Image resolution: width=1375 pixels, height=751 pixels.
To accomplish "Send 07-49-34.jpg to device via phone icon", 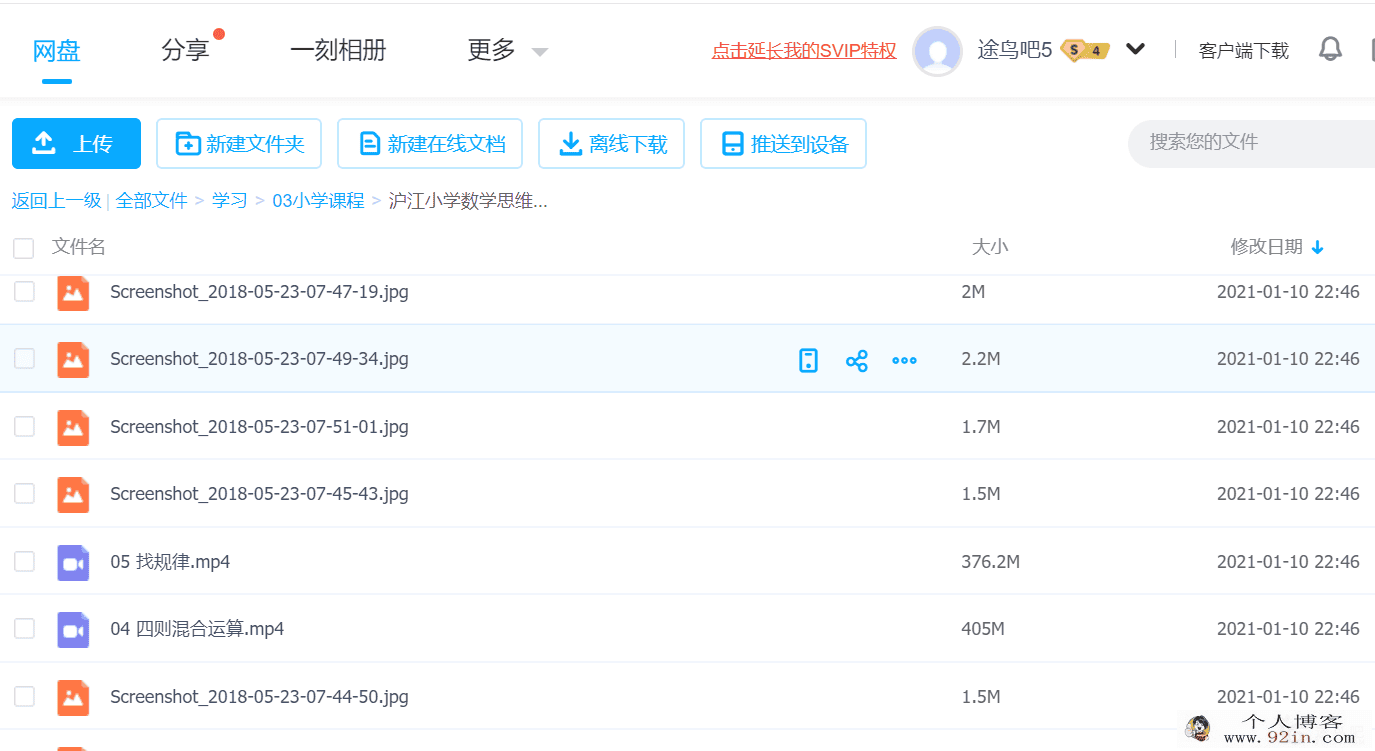I will click(x=808, y=360).
